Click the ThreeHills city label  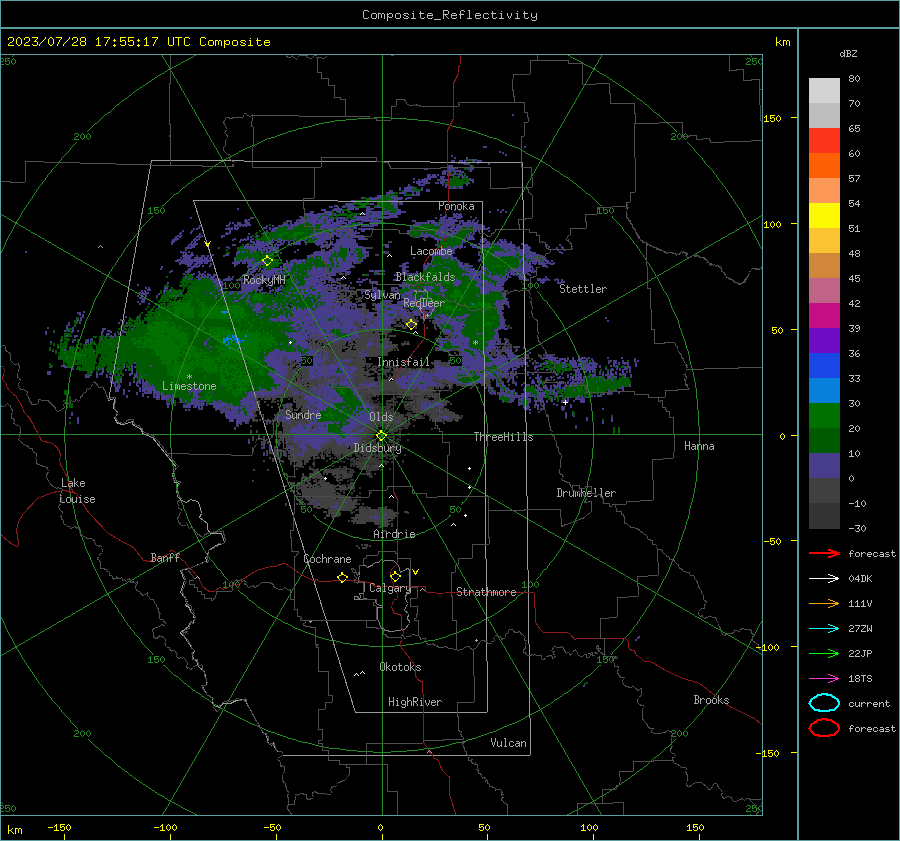pos(503,437)
